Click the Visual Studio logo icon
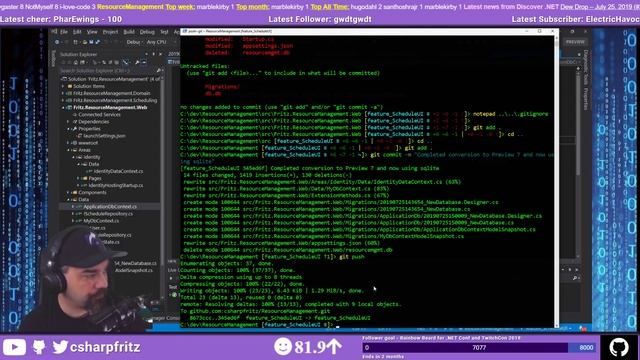 click(53, 31)
